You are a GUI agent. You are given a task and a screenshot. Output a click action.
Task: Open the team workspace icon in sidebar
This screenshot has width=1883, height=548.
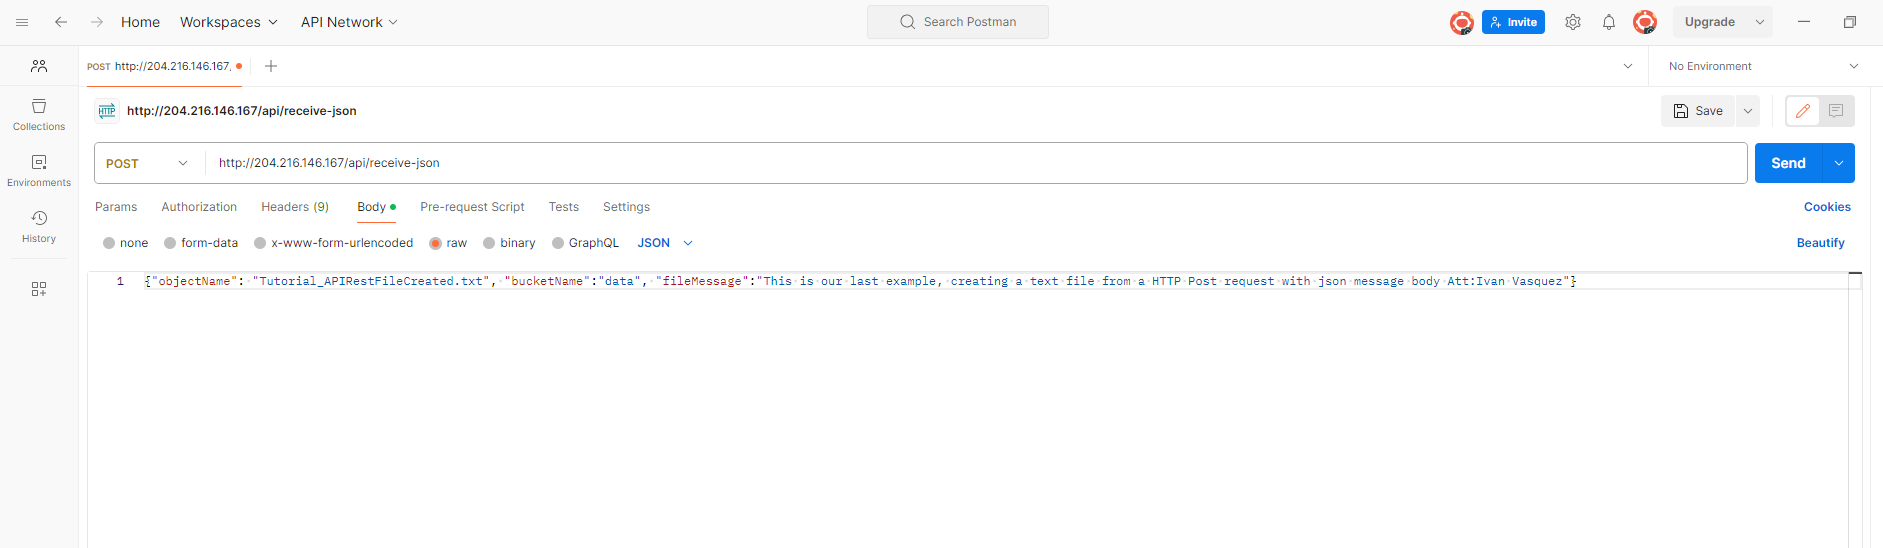(39, 66)
